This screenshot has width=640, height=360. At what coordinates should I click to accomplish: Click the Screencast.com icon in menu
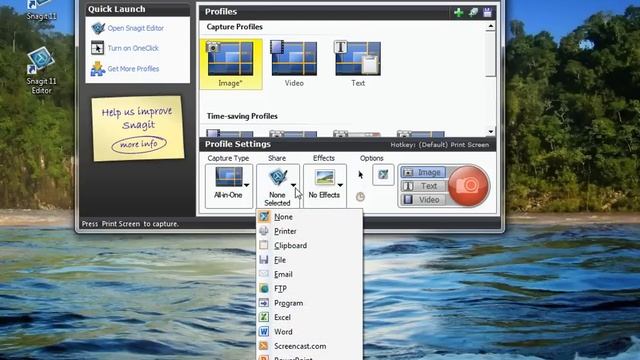(x=264, y=346)
